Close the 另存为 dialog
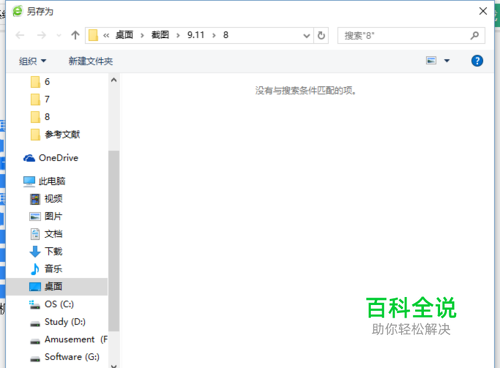 (483, 11)
